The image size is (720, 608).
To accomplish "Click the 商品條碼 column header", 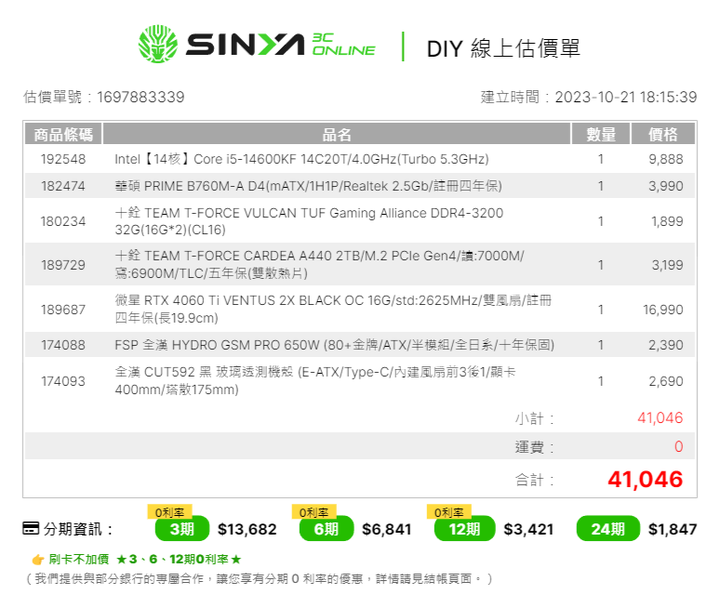I will tap(63, 134).
